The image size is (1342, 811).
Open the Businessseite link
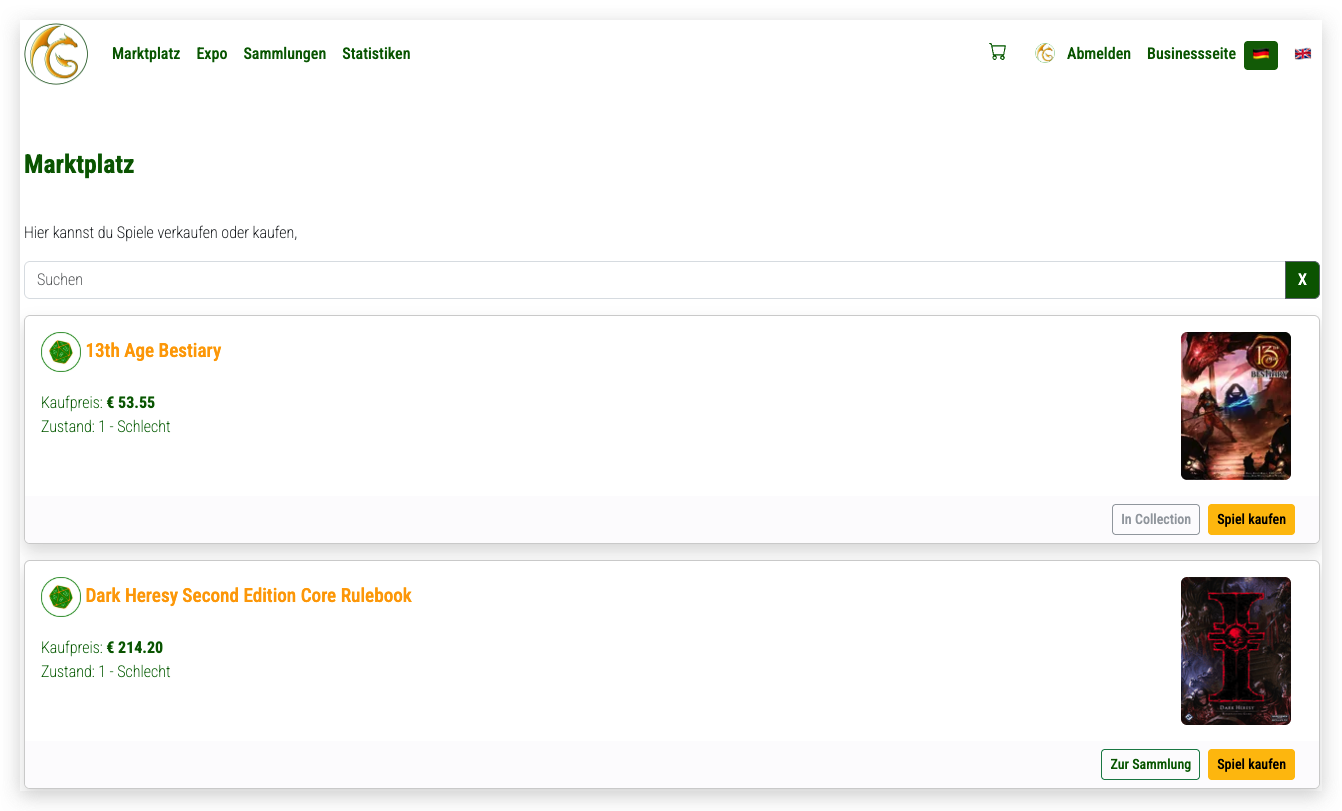pyautogui.click(x=1191, y=54)
